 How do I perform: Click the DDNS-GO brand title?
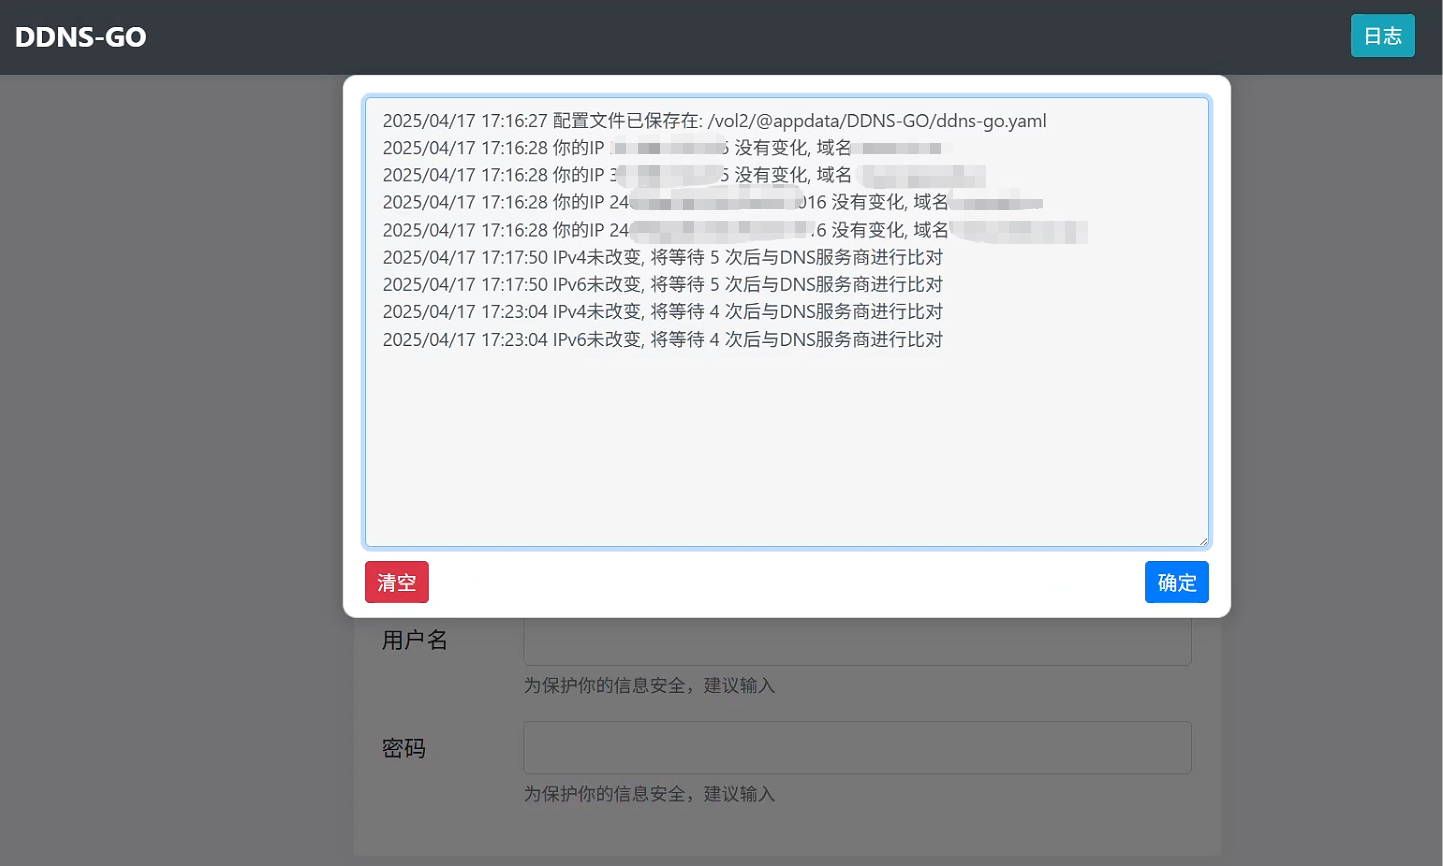[81, 37]
